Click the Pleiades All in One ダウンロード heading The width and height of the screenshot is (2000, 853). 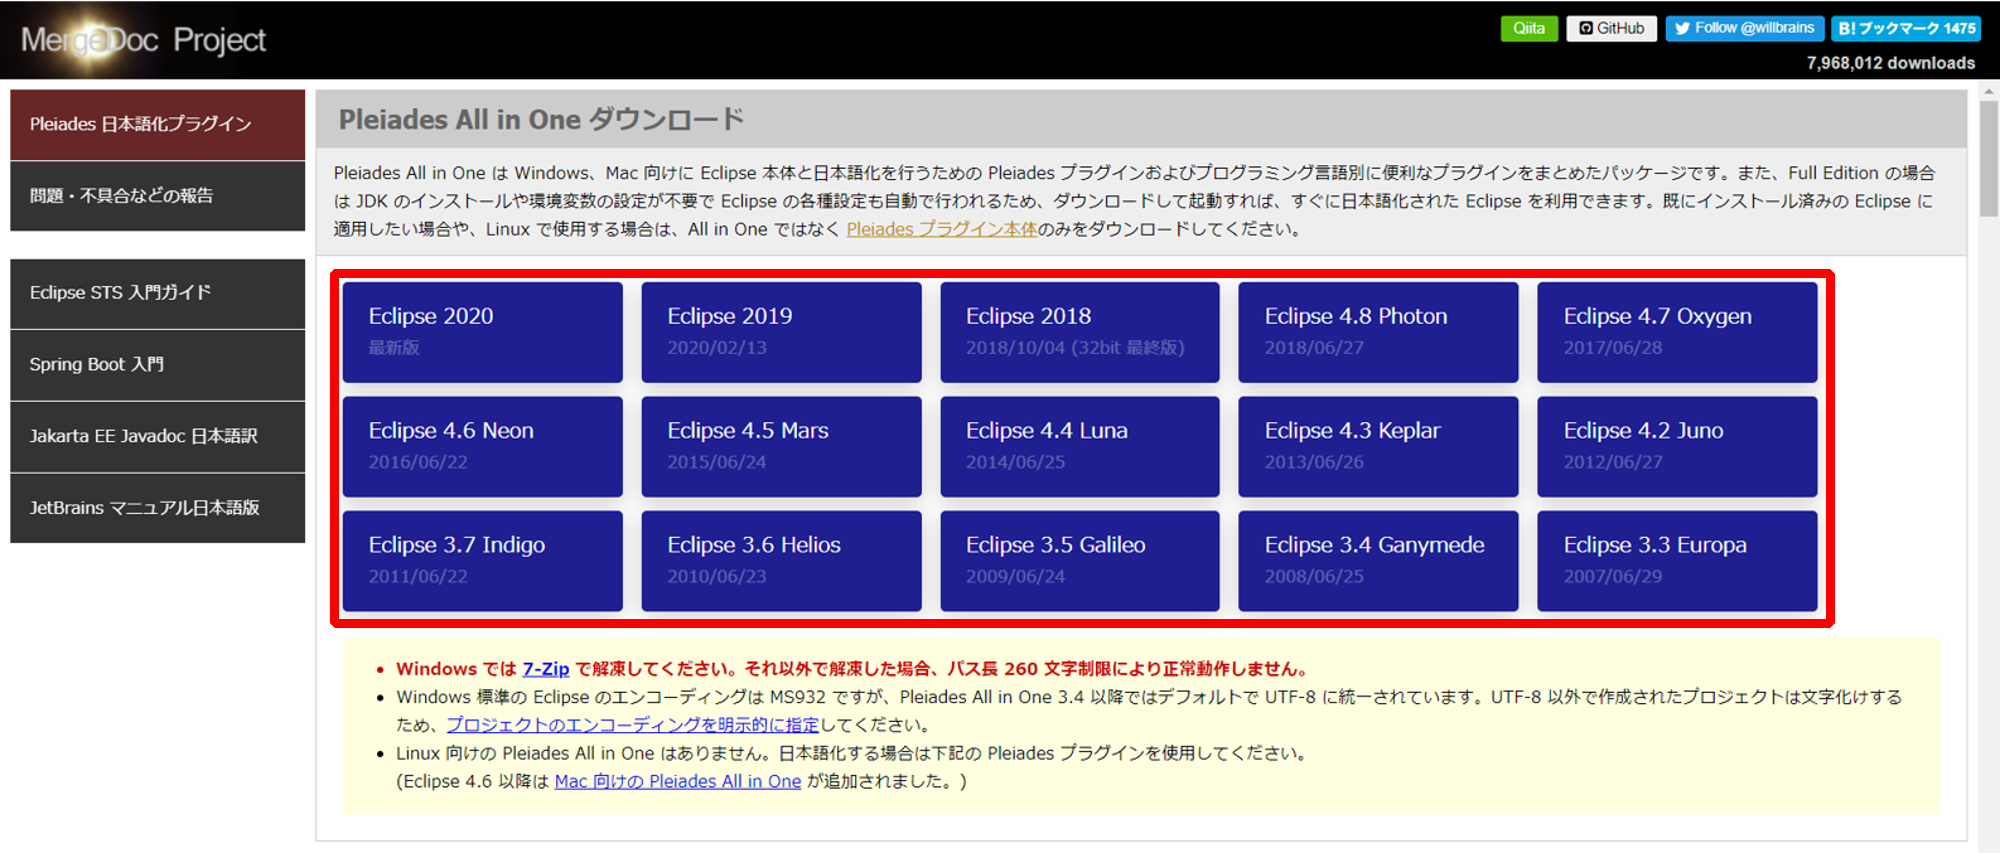pos(541,120)
